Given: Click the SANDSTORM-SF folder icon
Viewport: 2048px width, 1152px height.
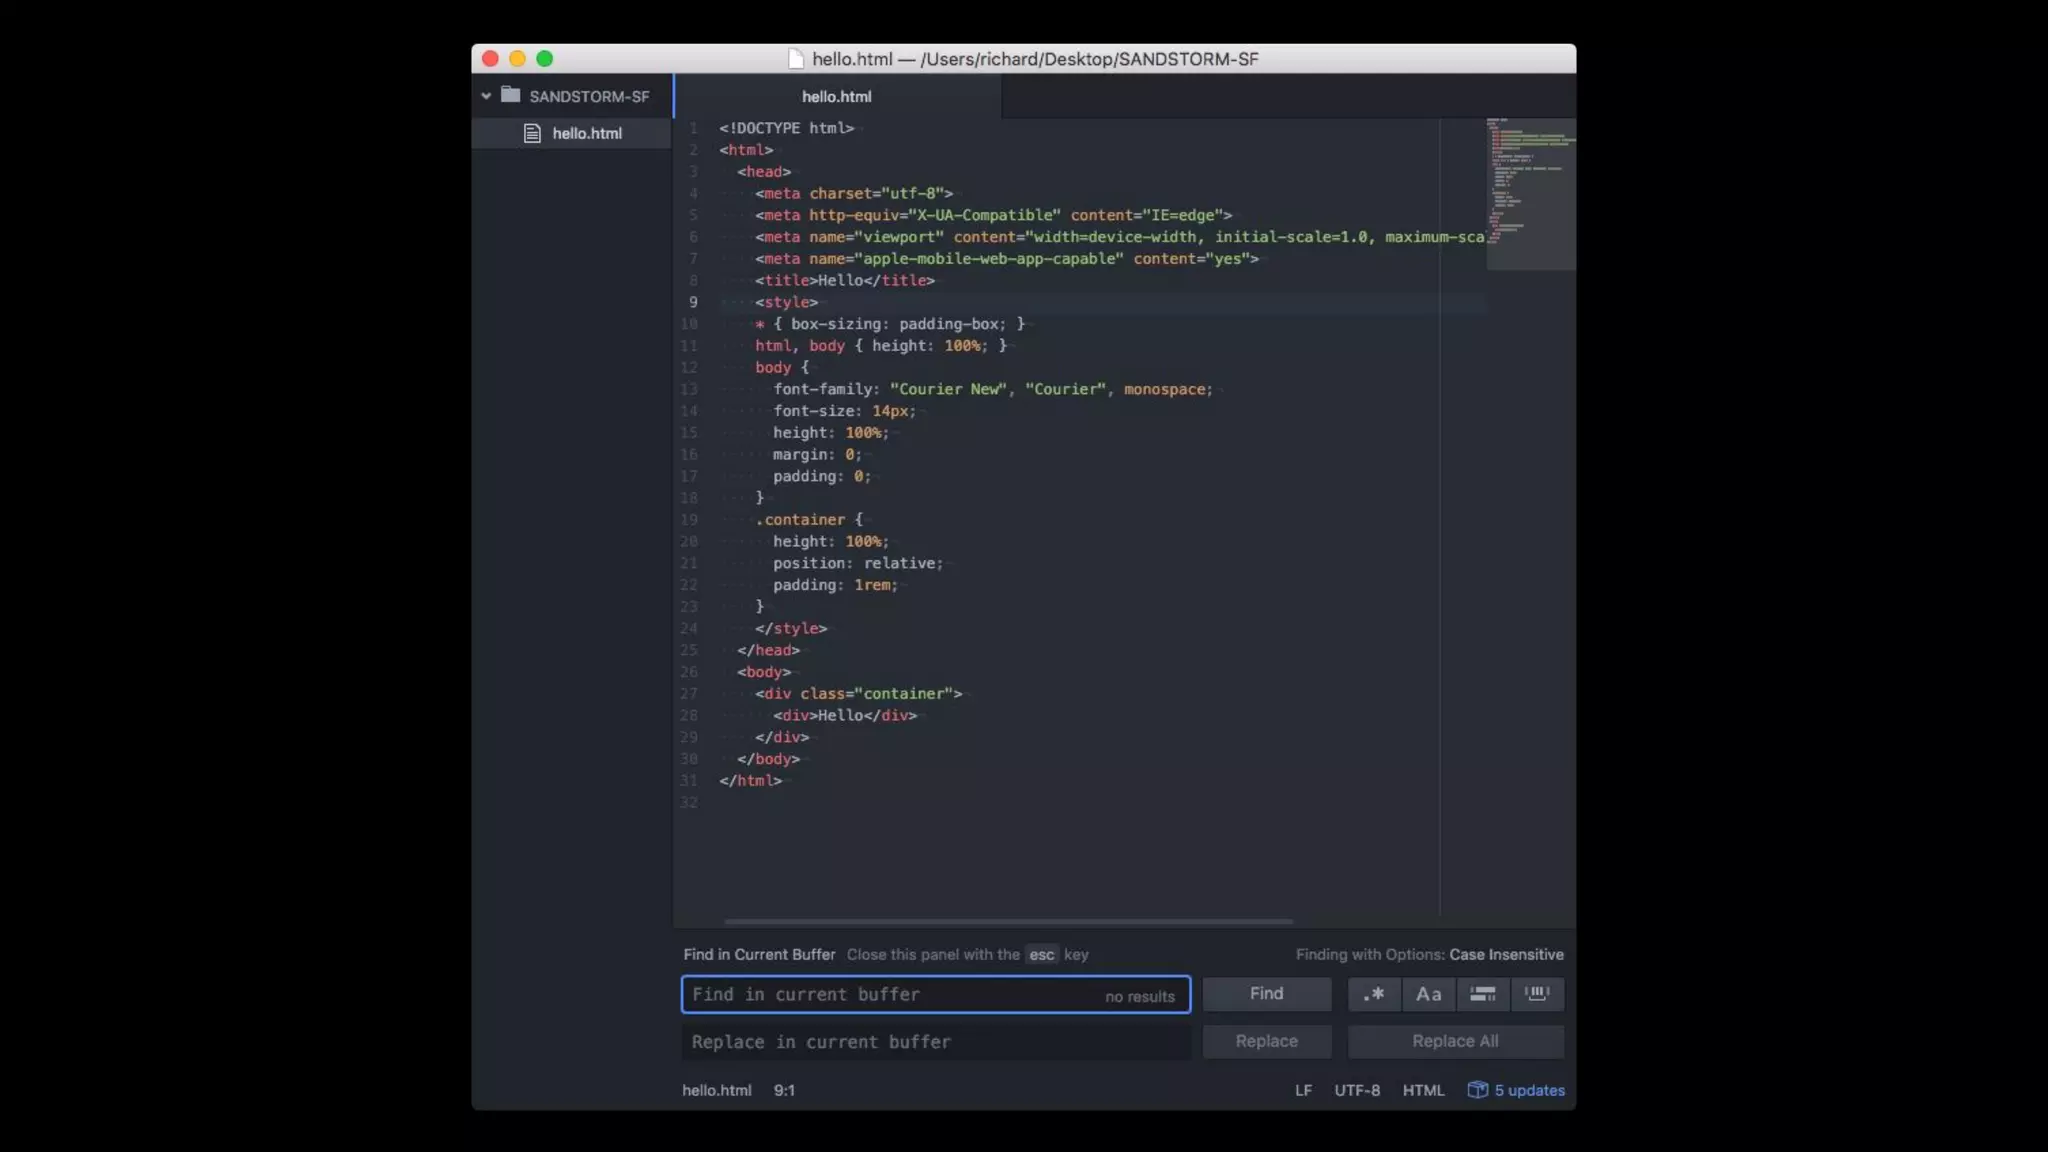Looking at the screenshot, I should (511, 95).
